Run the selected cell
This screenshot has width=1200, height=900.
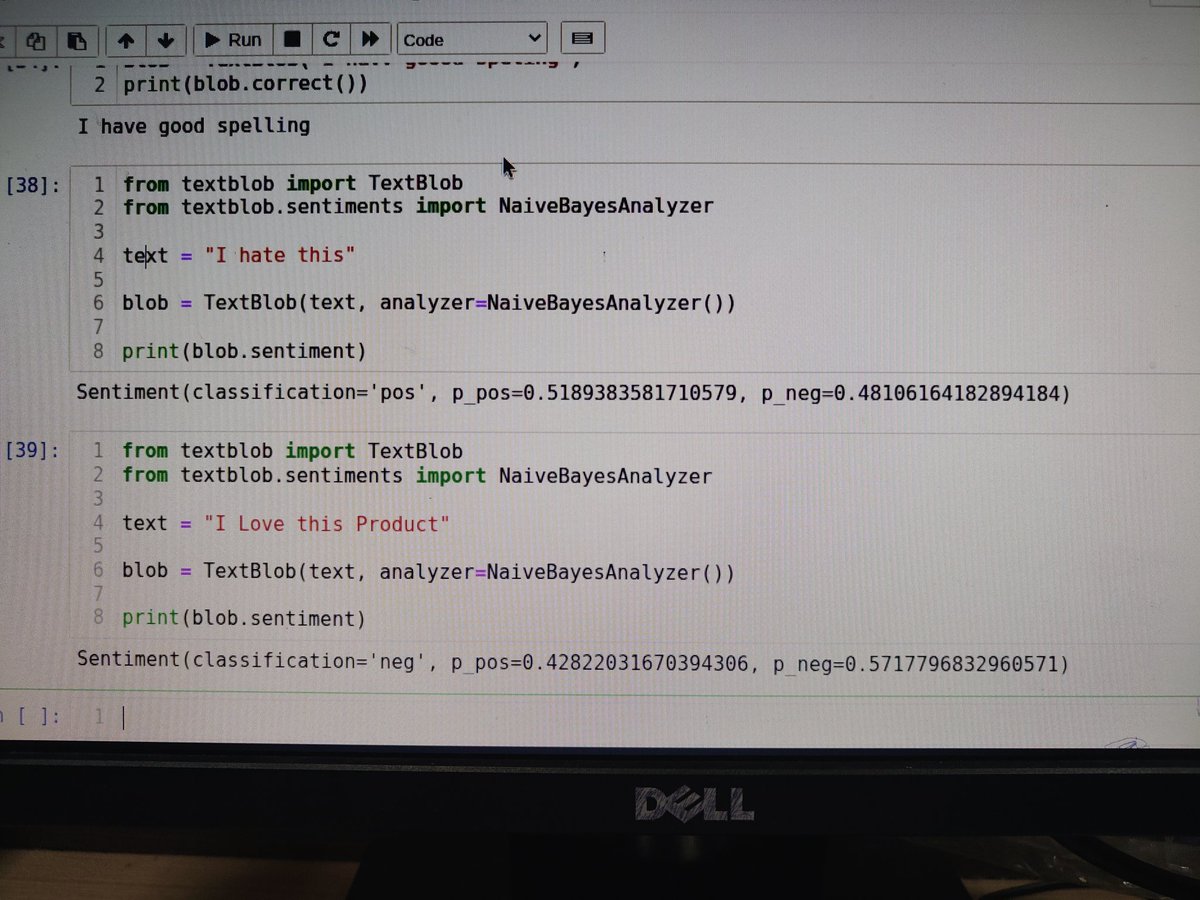point(232,40)
